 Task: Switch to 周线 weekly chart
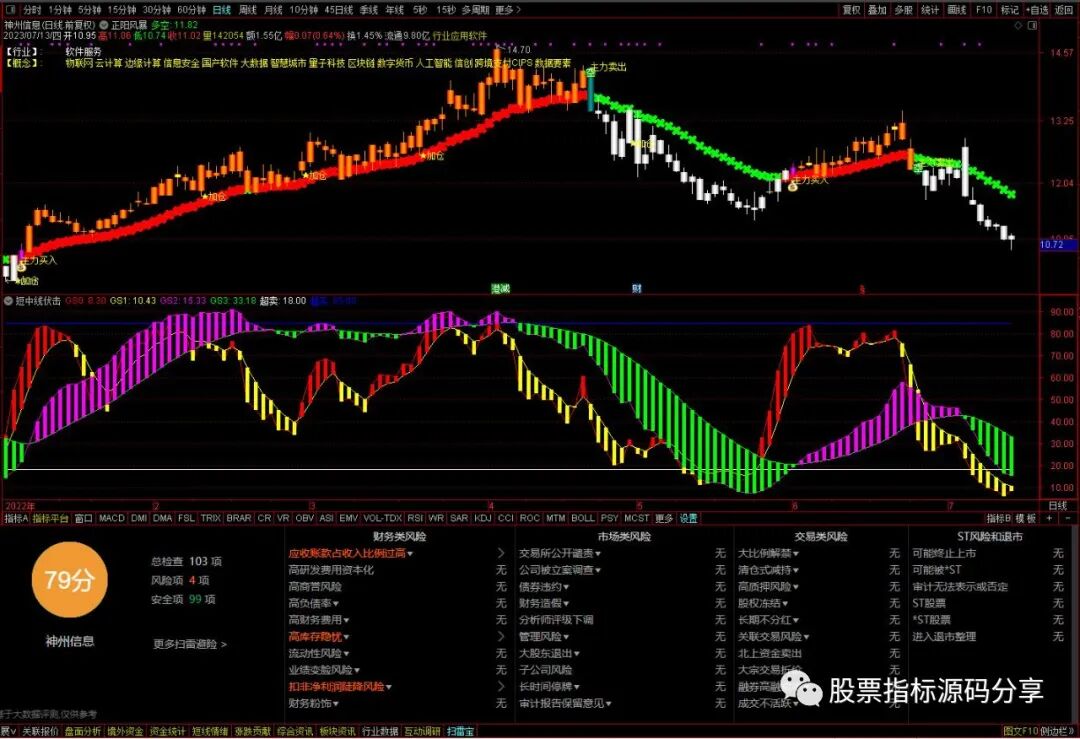click(x=247, y=10)
